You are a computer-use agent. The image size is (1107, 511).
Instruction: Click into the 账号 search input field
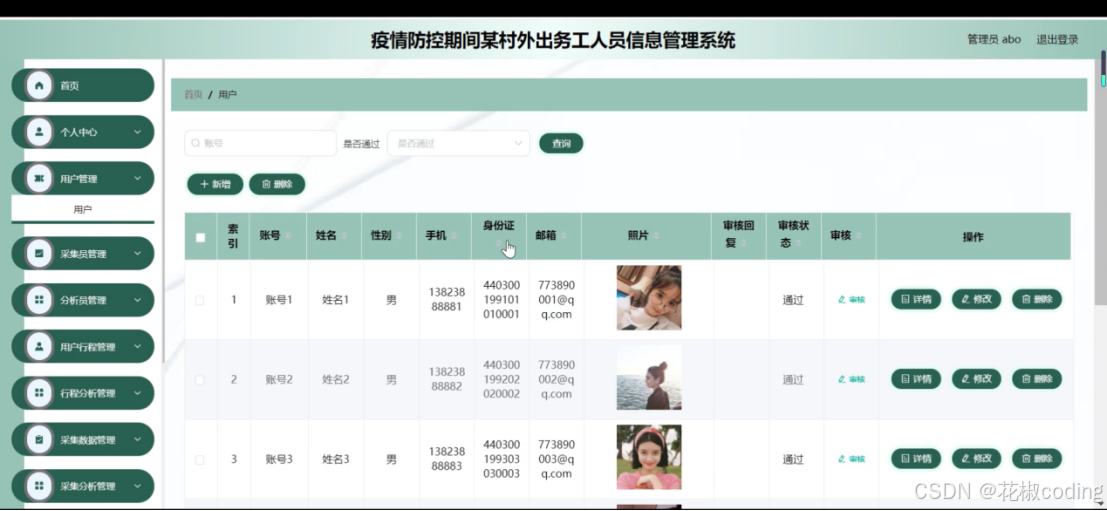[x=261, y=143]
